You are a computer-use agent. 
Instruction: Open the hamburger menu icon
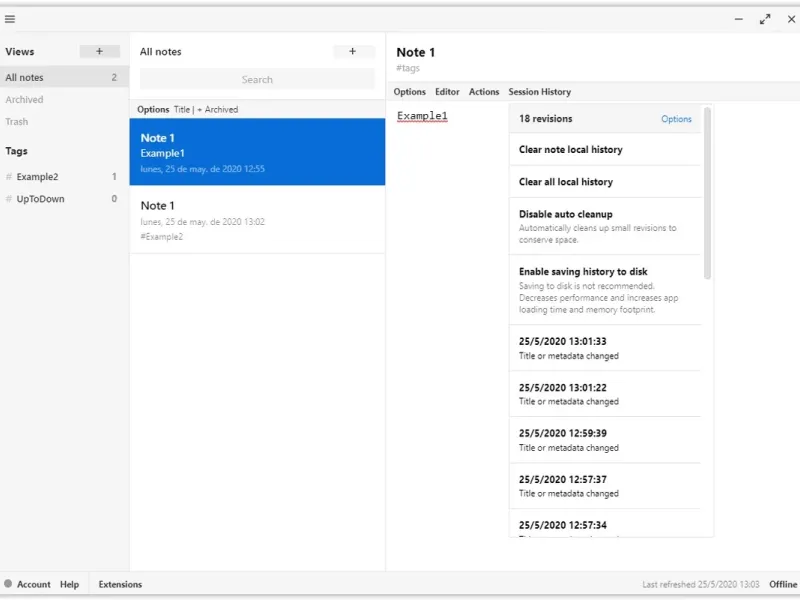(10, 19)
